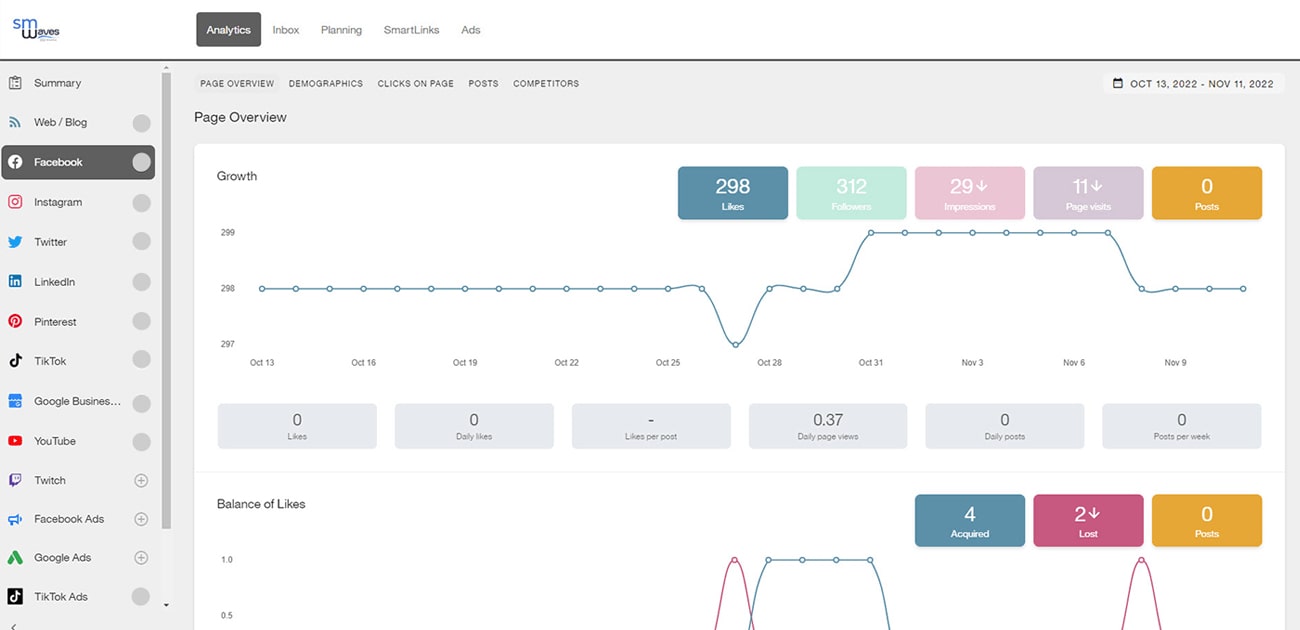The height and width of the screenshot is (630, 1300).
Task: Click the sidebar vertical scrollbar thumb
Action: click(x=166, y=300)
